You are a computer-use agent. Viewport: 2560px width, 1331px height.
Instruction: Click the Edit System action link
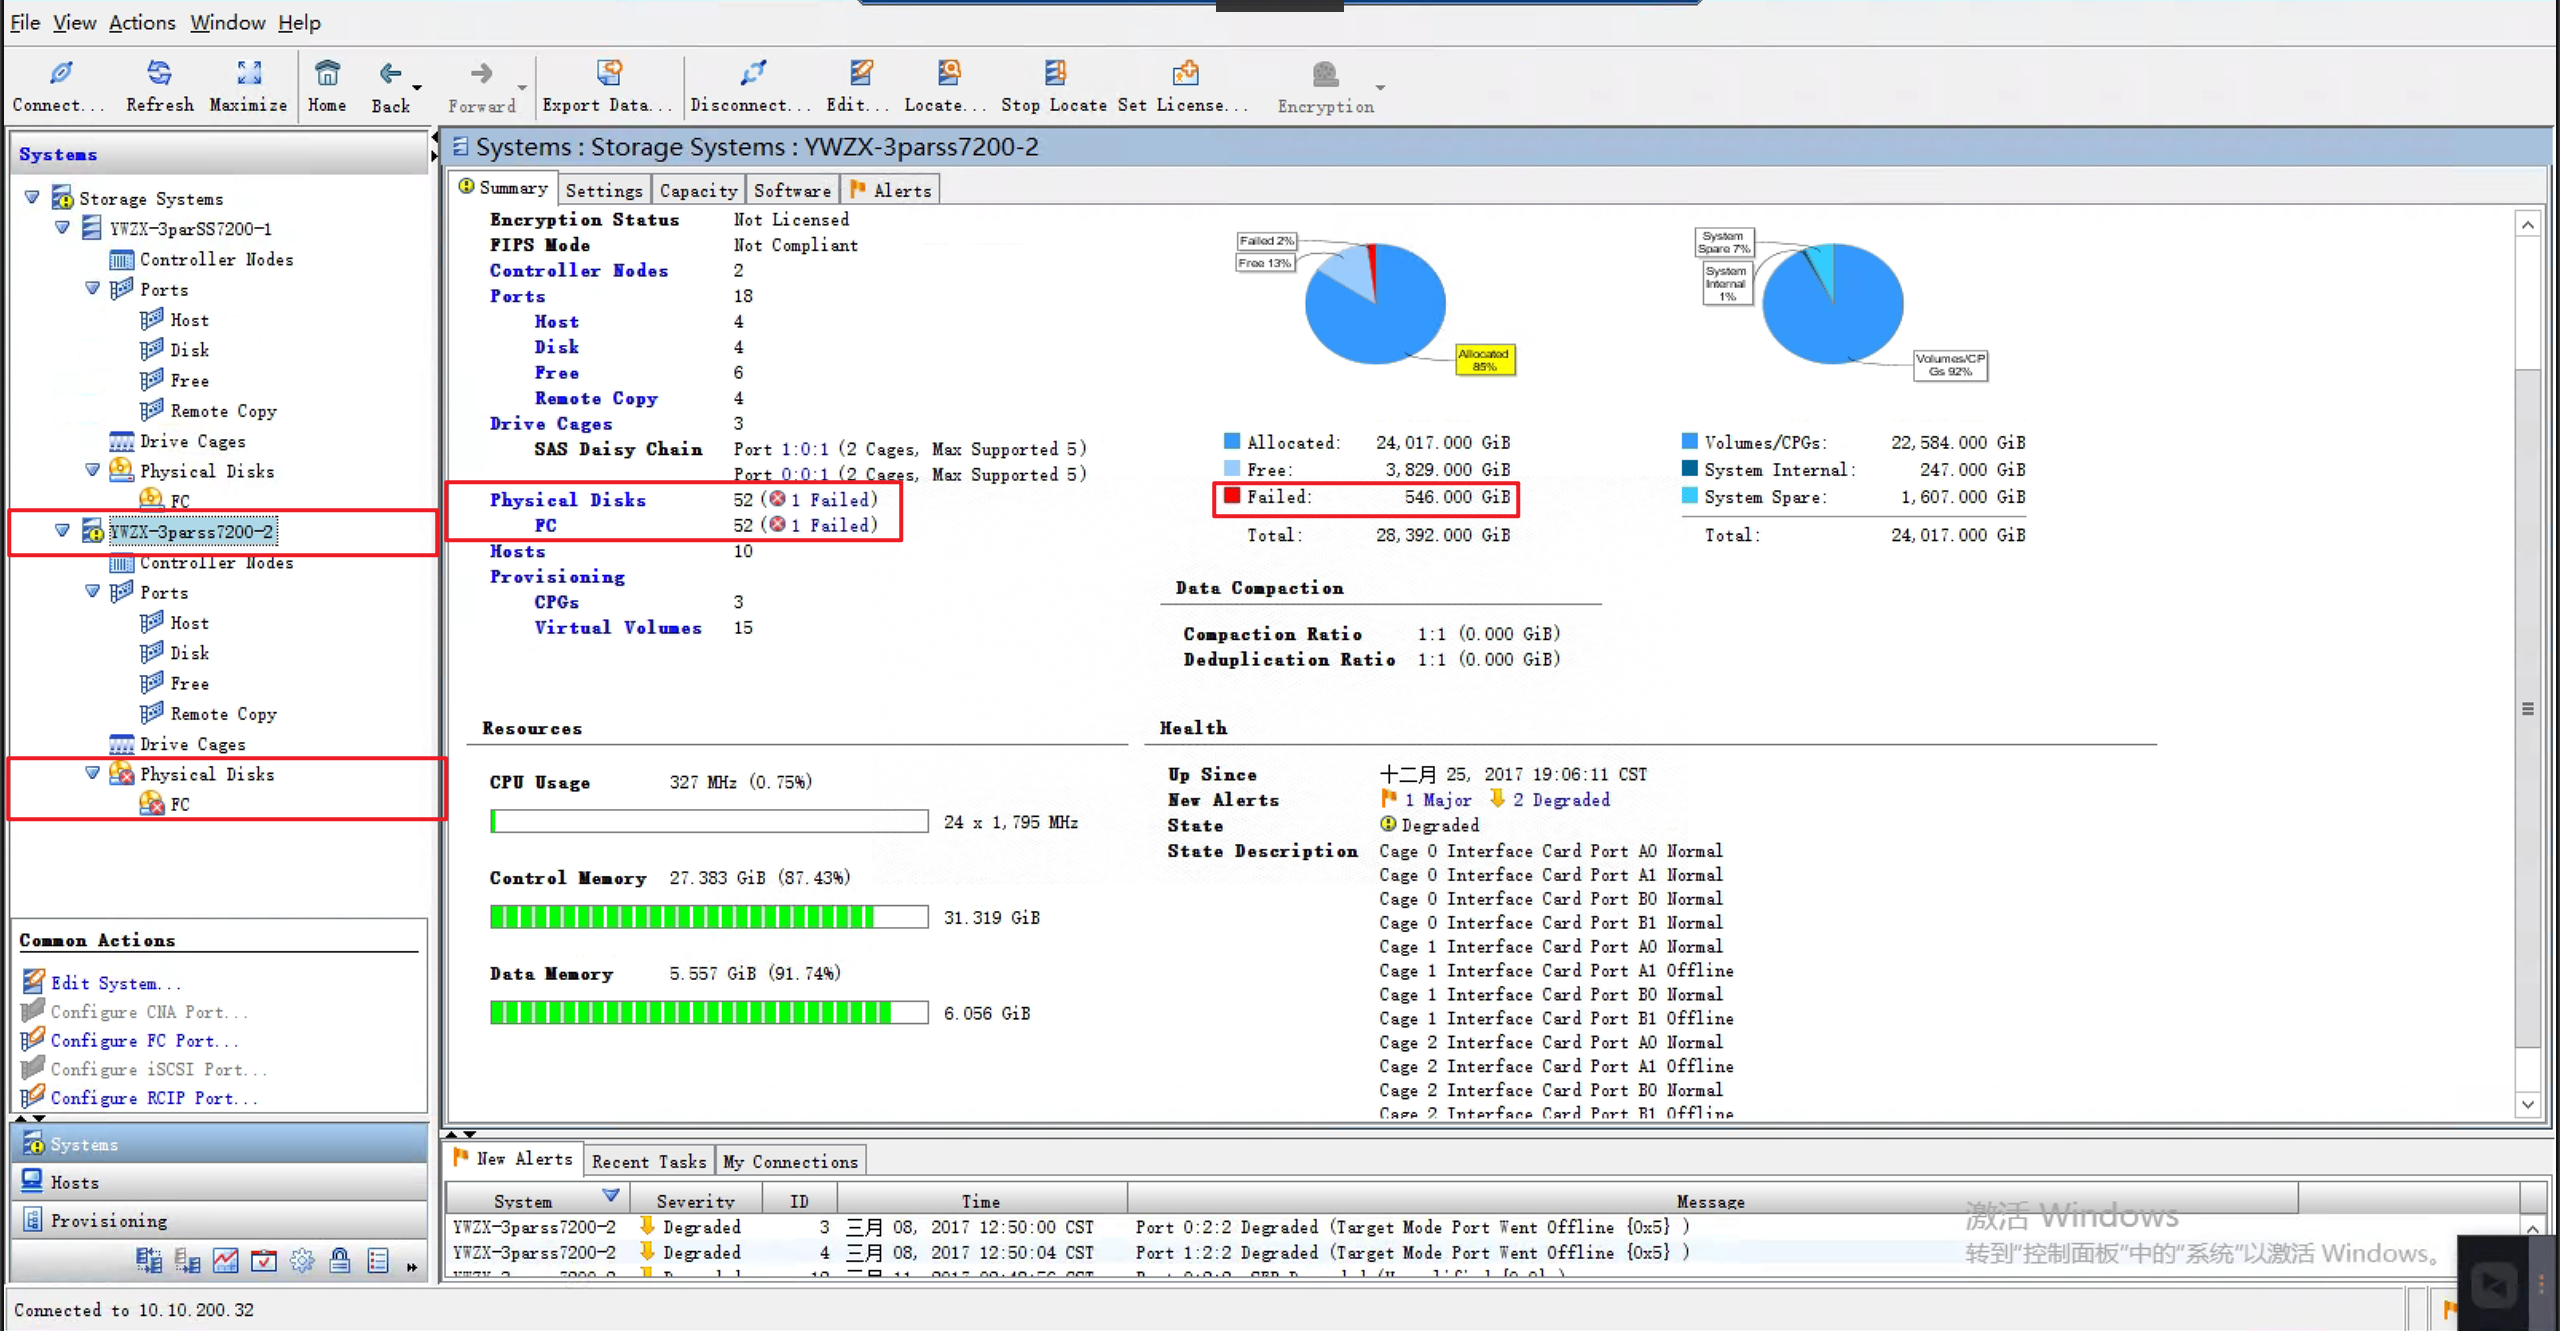[x=115, y=983]
